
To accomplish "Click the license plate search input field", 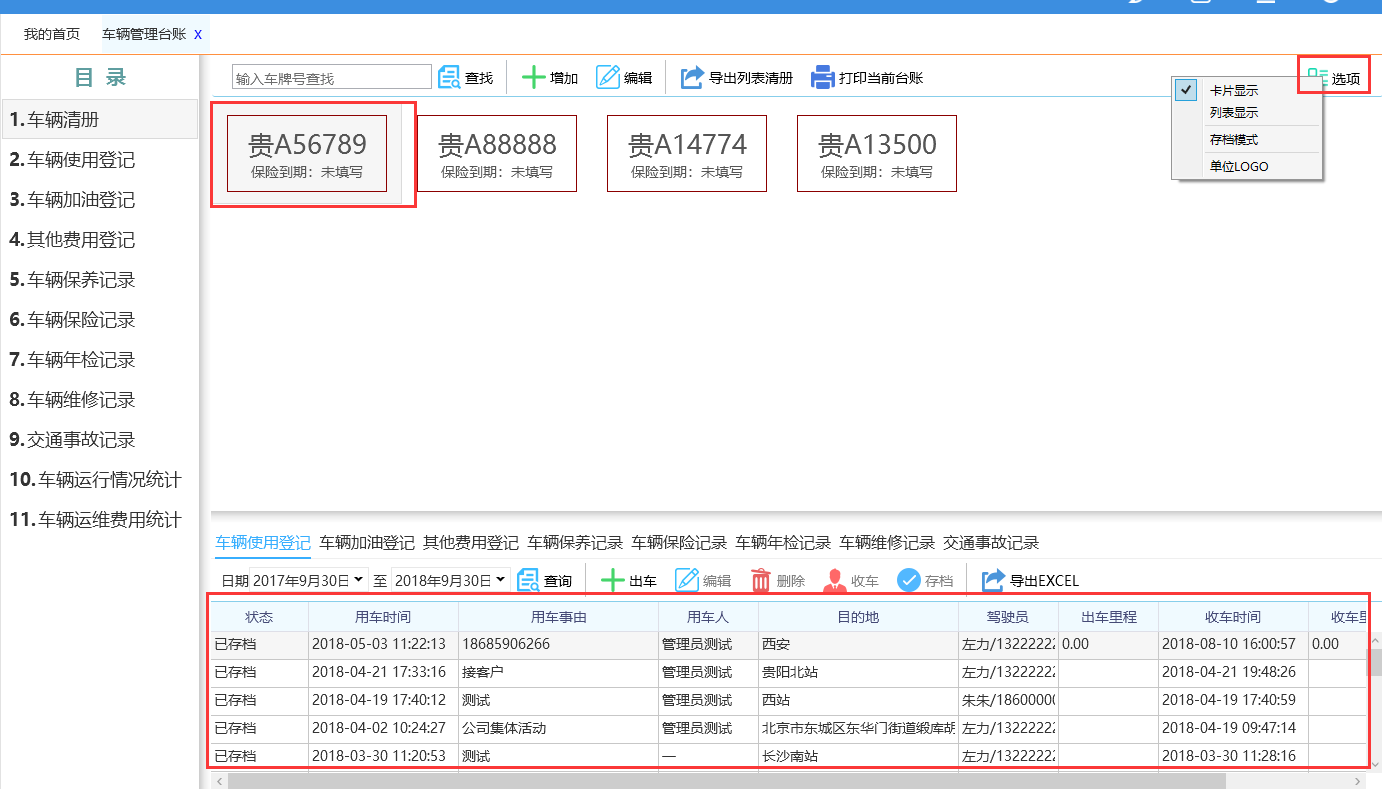I will pyautogui.click(x=331, y=77).
